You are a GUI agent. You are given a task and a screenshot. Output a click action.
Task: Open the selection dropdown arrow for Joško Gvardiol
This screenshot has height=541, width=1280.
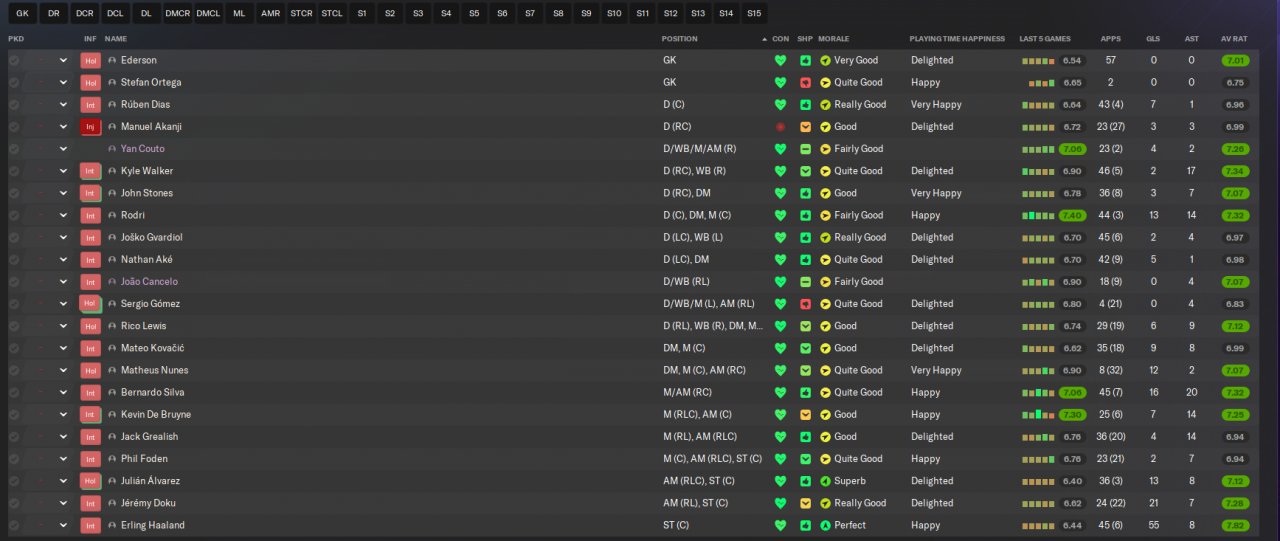pyautogui.click(x=63, y=237)
